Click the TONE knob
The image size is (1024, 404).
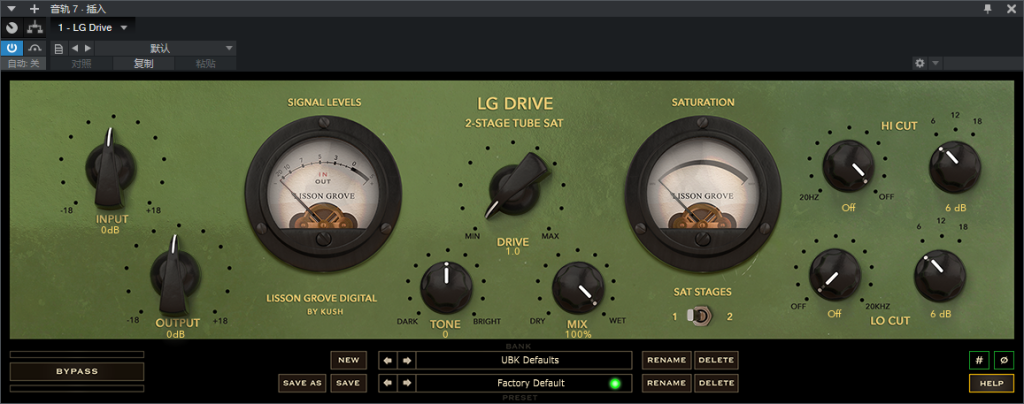[x=446, y=287]
